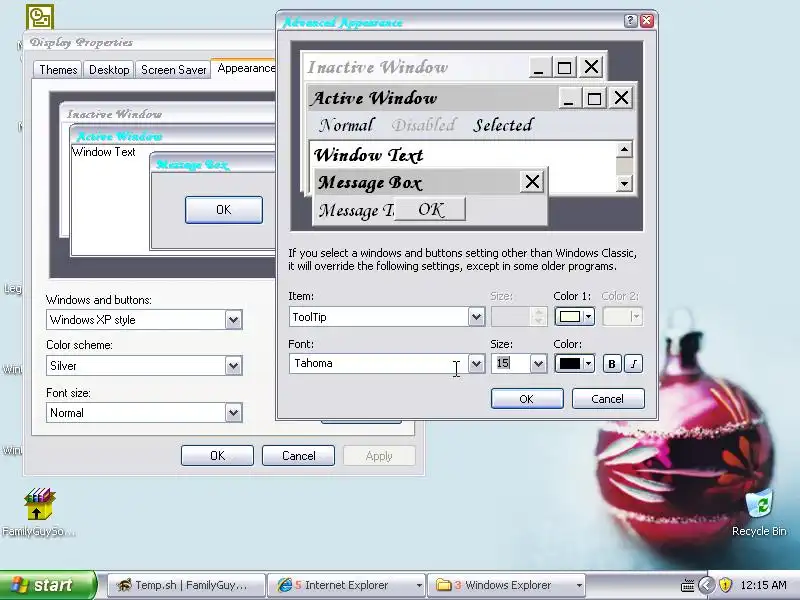Switch to the Desktop tab
This screenshot has height=600, width=800.
click(x=109, y=70)
